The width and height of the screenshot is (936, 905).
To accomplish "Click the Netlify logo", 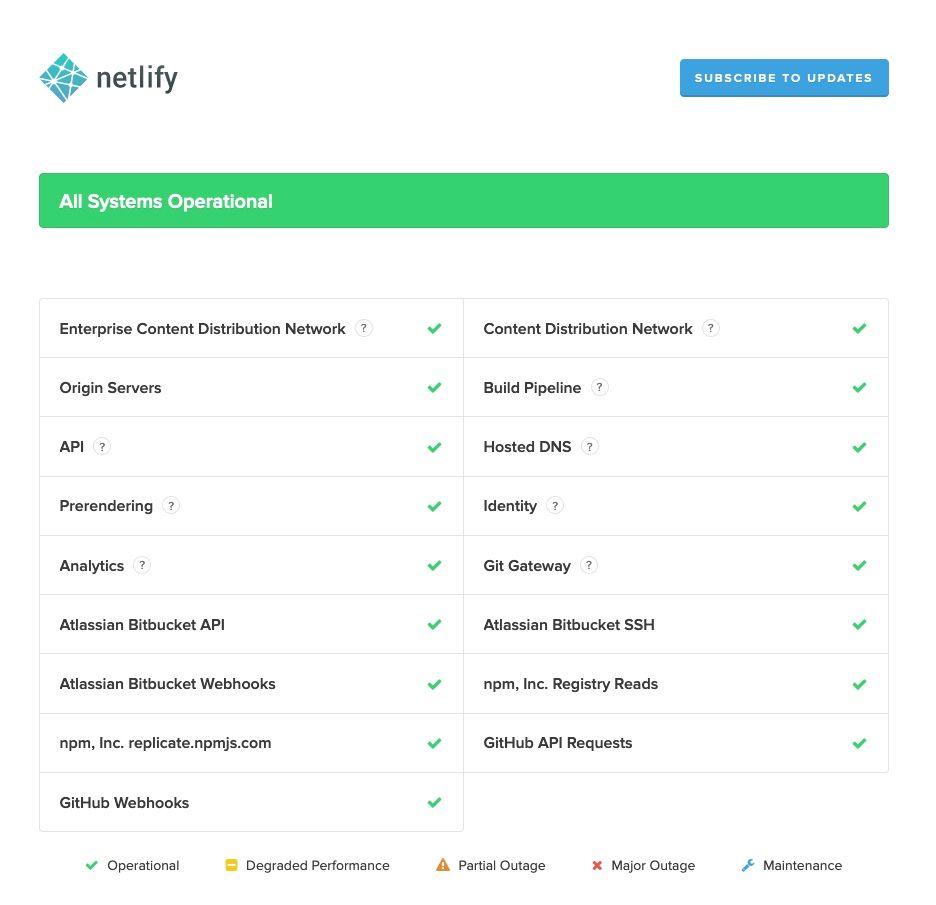I will click(x=109, y=78).
